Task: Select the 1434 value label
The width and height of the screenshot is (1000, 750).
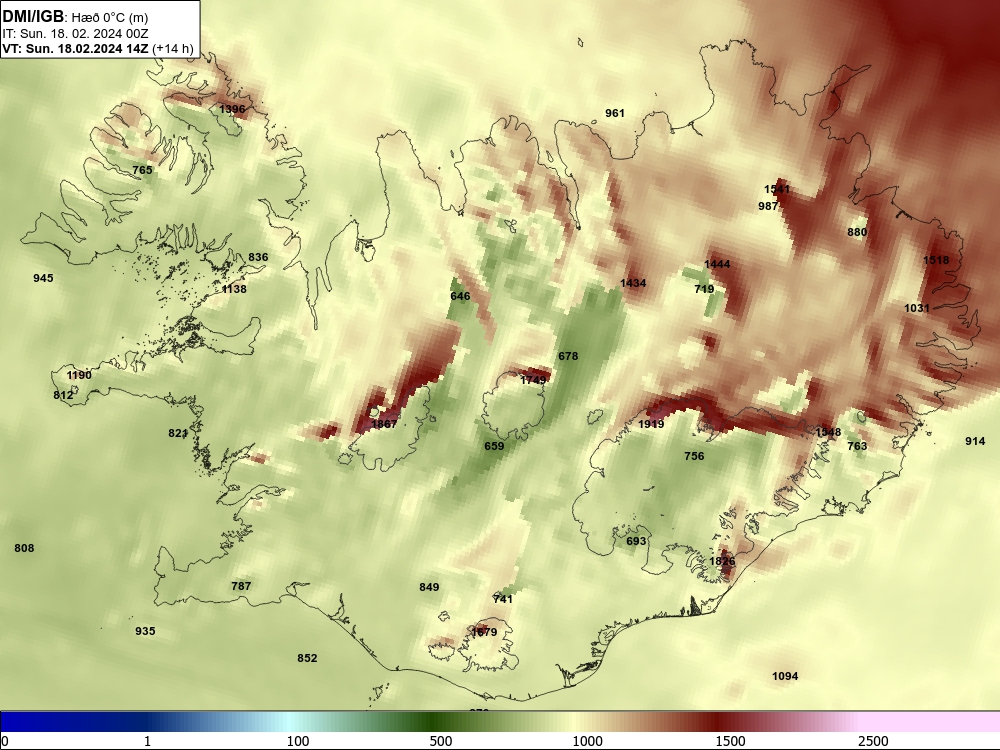Action: [633, 283]
